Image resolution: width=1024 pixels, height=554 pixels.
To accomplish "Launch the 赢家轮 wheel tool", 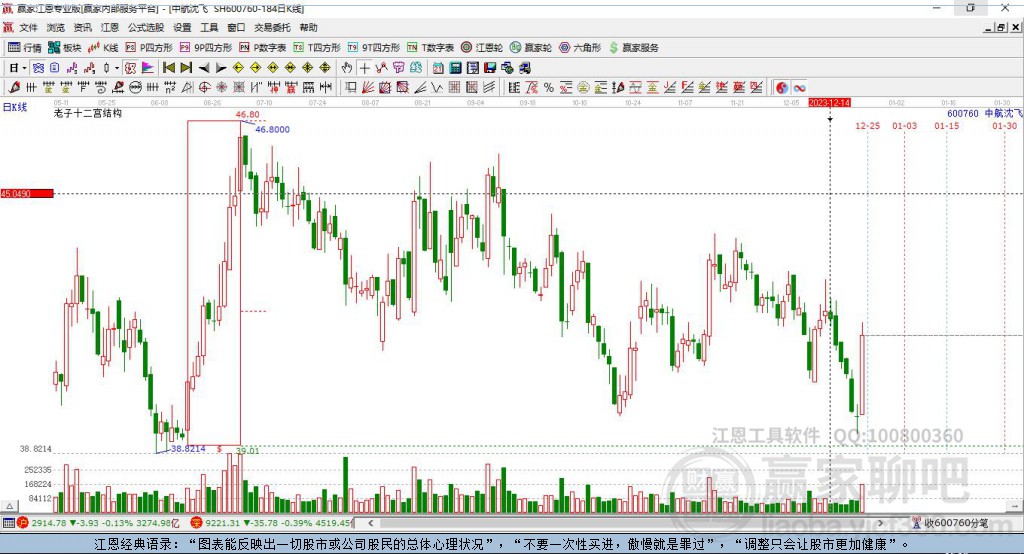I will [531, 48].
